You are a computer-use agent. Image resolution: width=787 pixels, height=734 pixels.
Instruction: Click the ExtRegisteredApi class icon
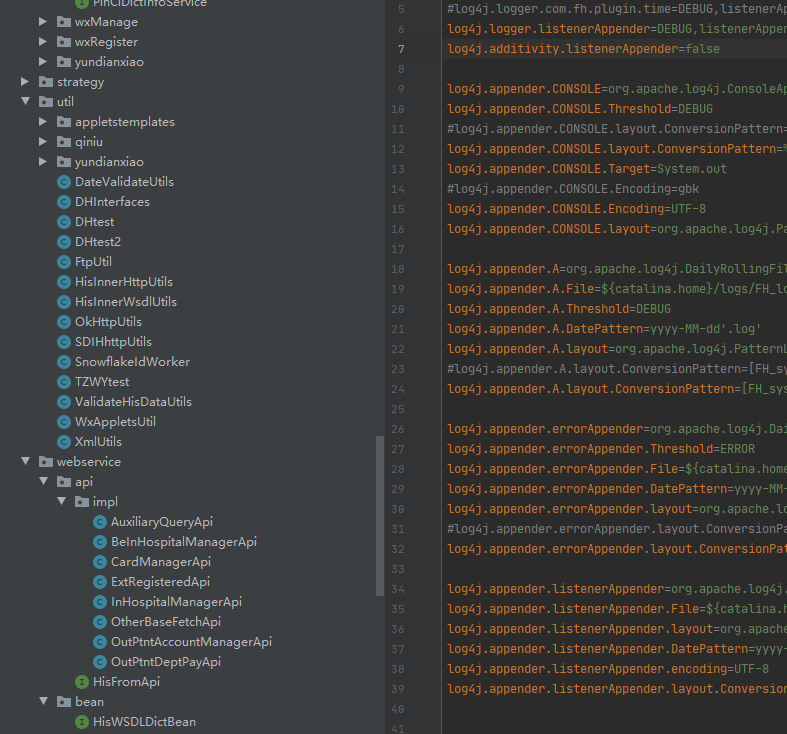(100, 582)
